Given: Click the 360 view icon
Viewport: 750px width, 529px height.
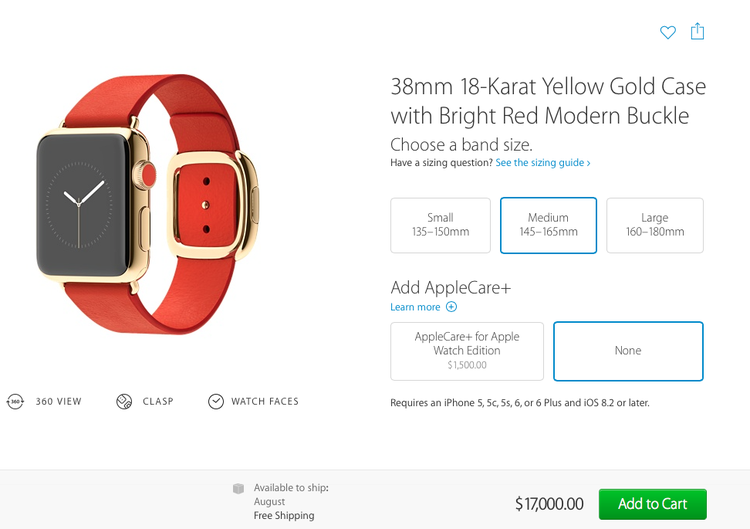Looking at the screenshot, I should pyautogui.click(x=15, y=401).
